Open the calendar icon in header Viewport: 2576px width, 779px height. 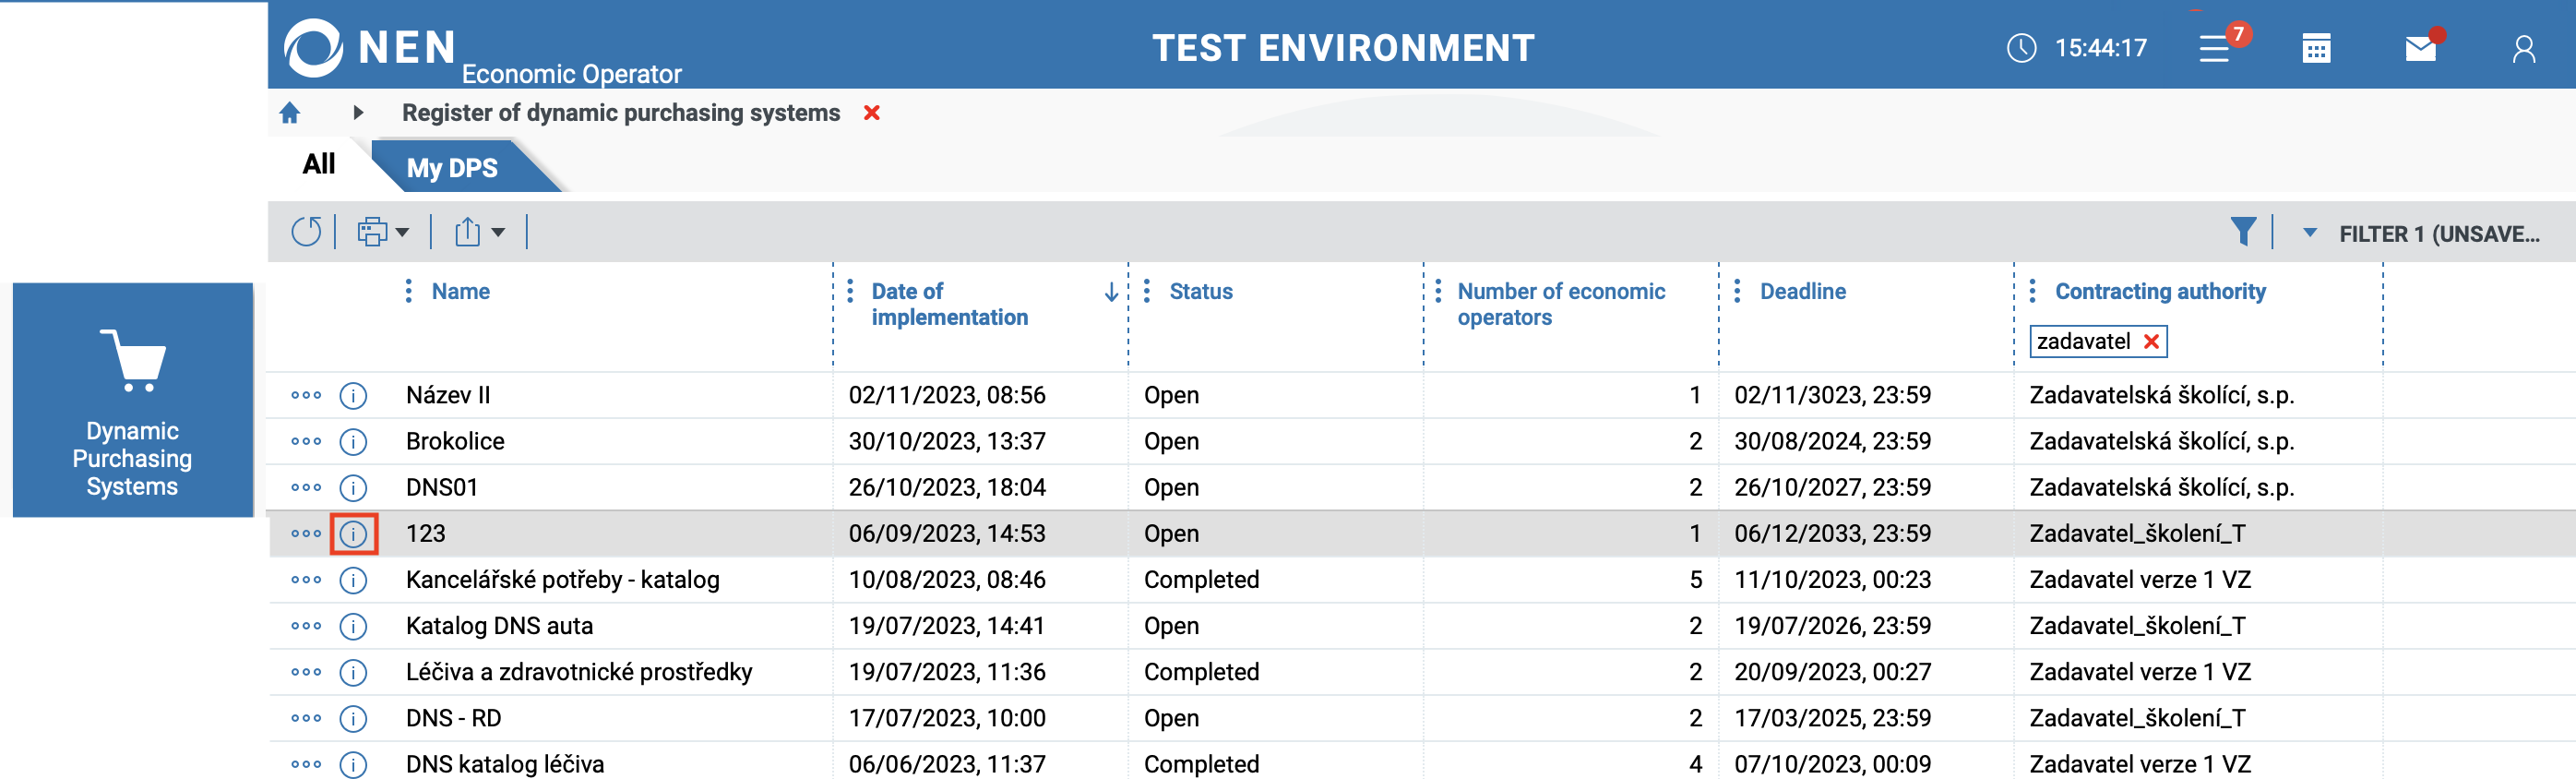click(2315, 48)
